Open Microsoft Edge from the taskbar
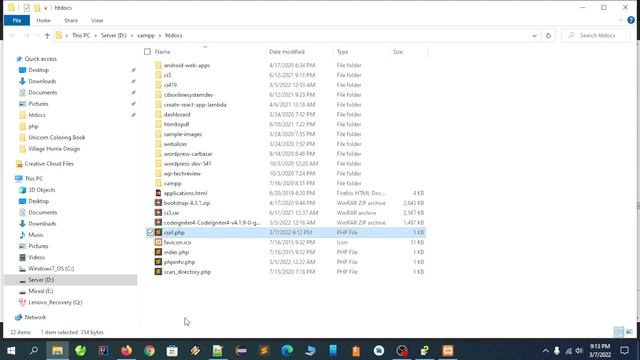 point(287,351)
